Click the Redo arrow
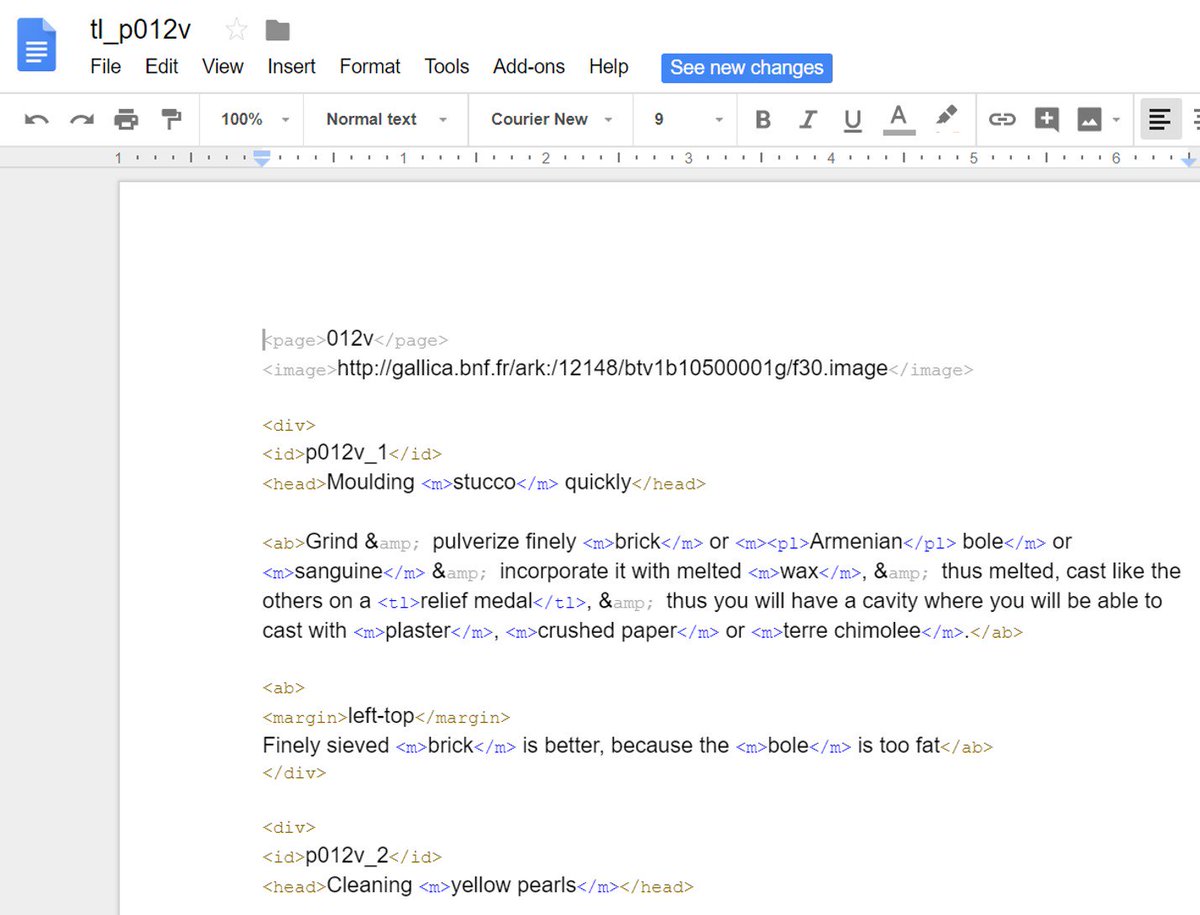The width and height of the screenshot is (1200, 915). pos(81,120)
